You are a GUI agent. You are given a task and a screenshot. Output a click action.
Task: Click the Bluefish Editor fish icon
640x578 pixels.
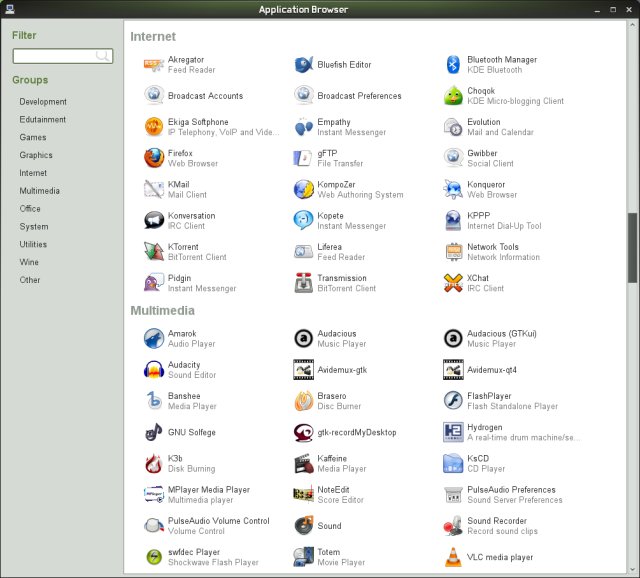304,64
